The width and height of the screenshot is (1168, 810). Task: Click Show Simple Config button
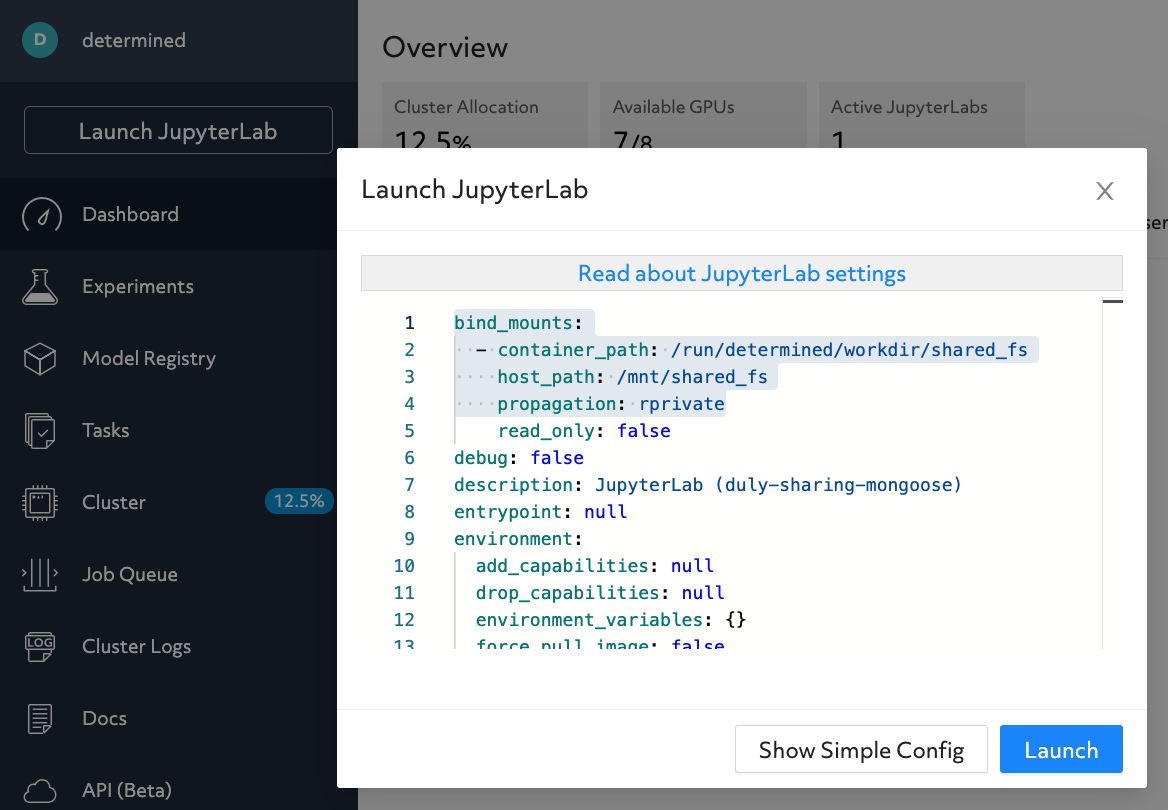tap(861, 749)
